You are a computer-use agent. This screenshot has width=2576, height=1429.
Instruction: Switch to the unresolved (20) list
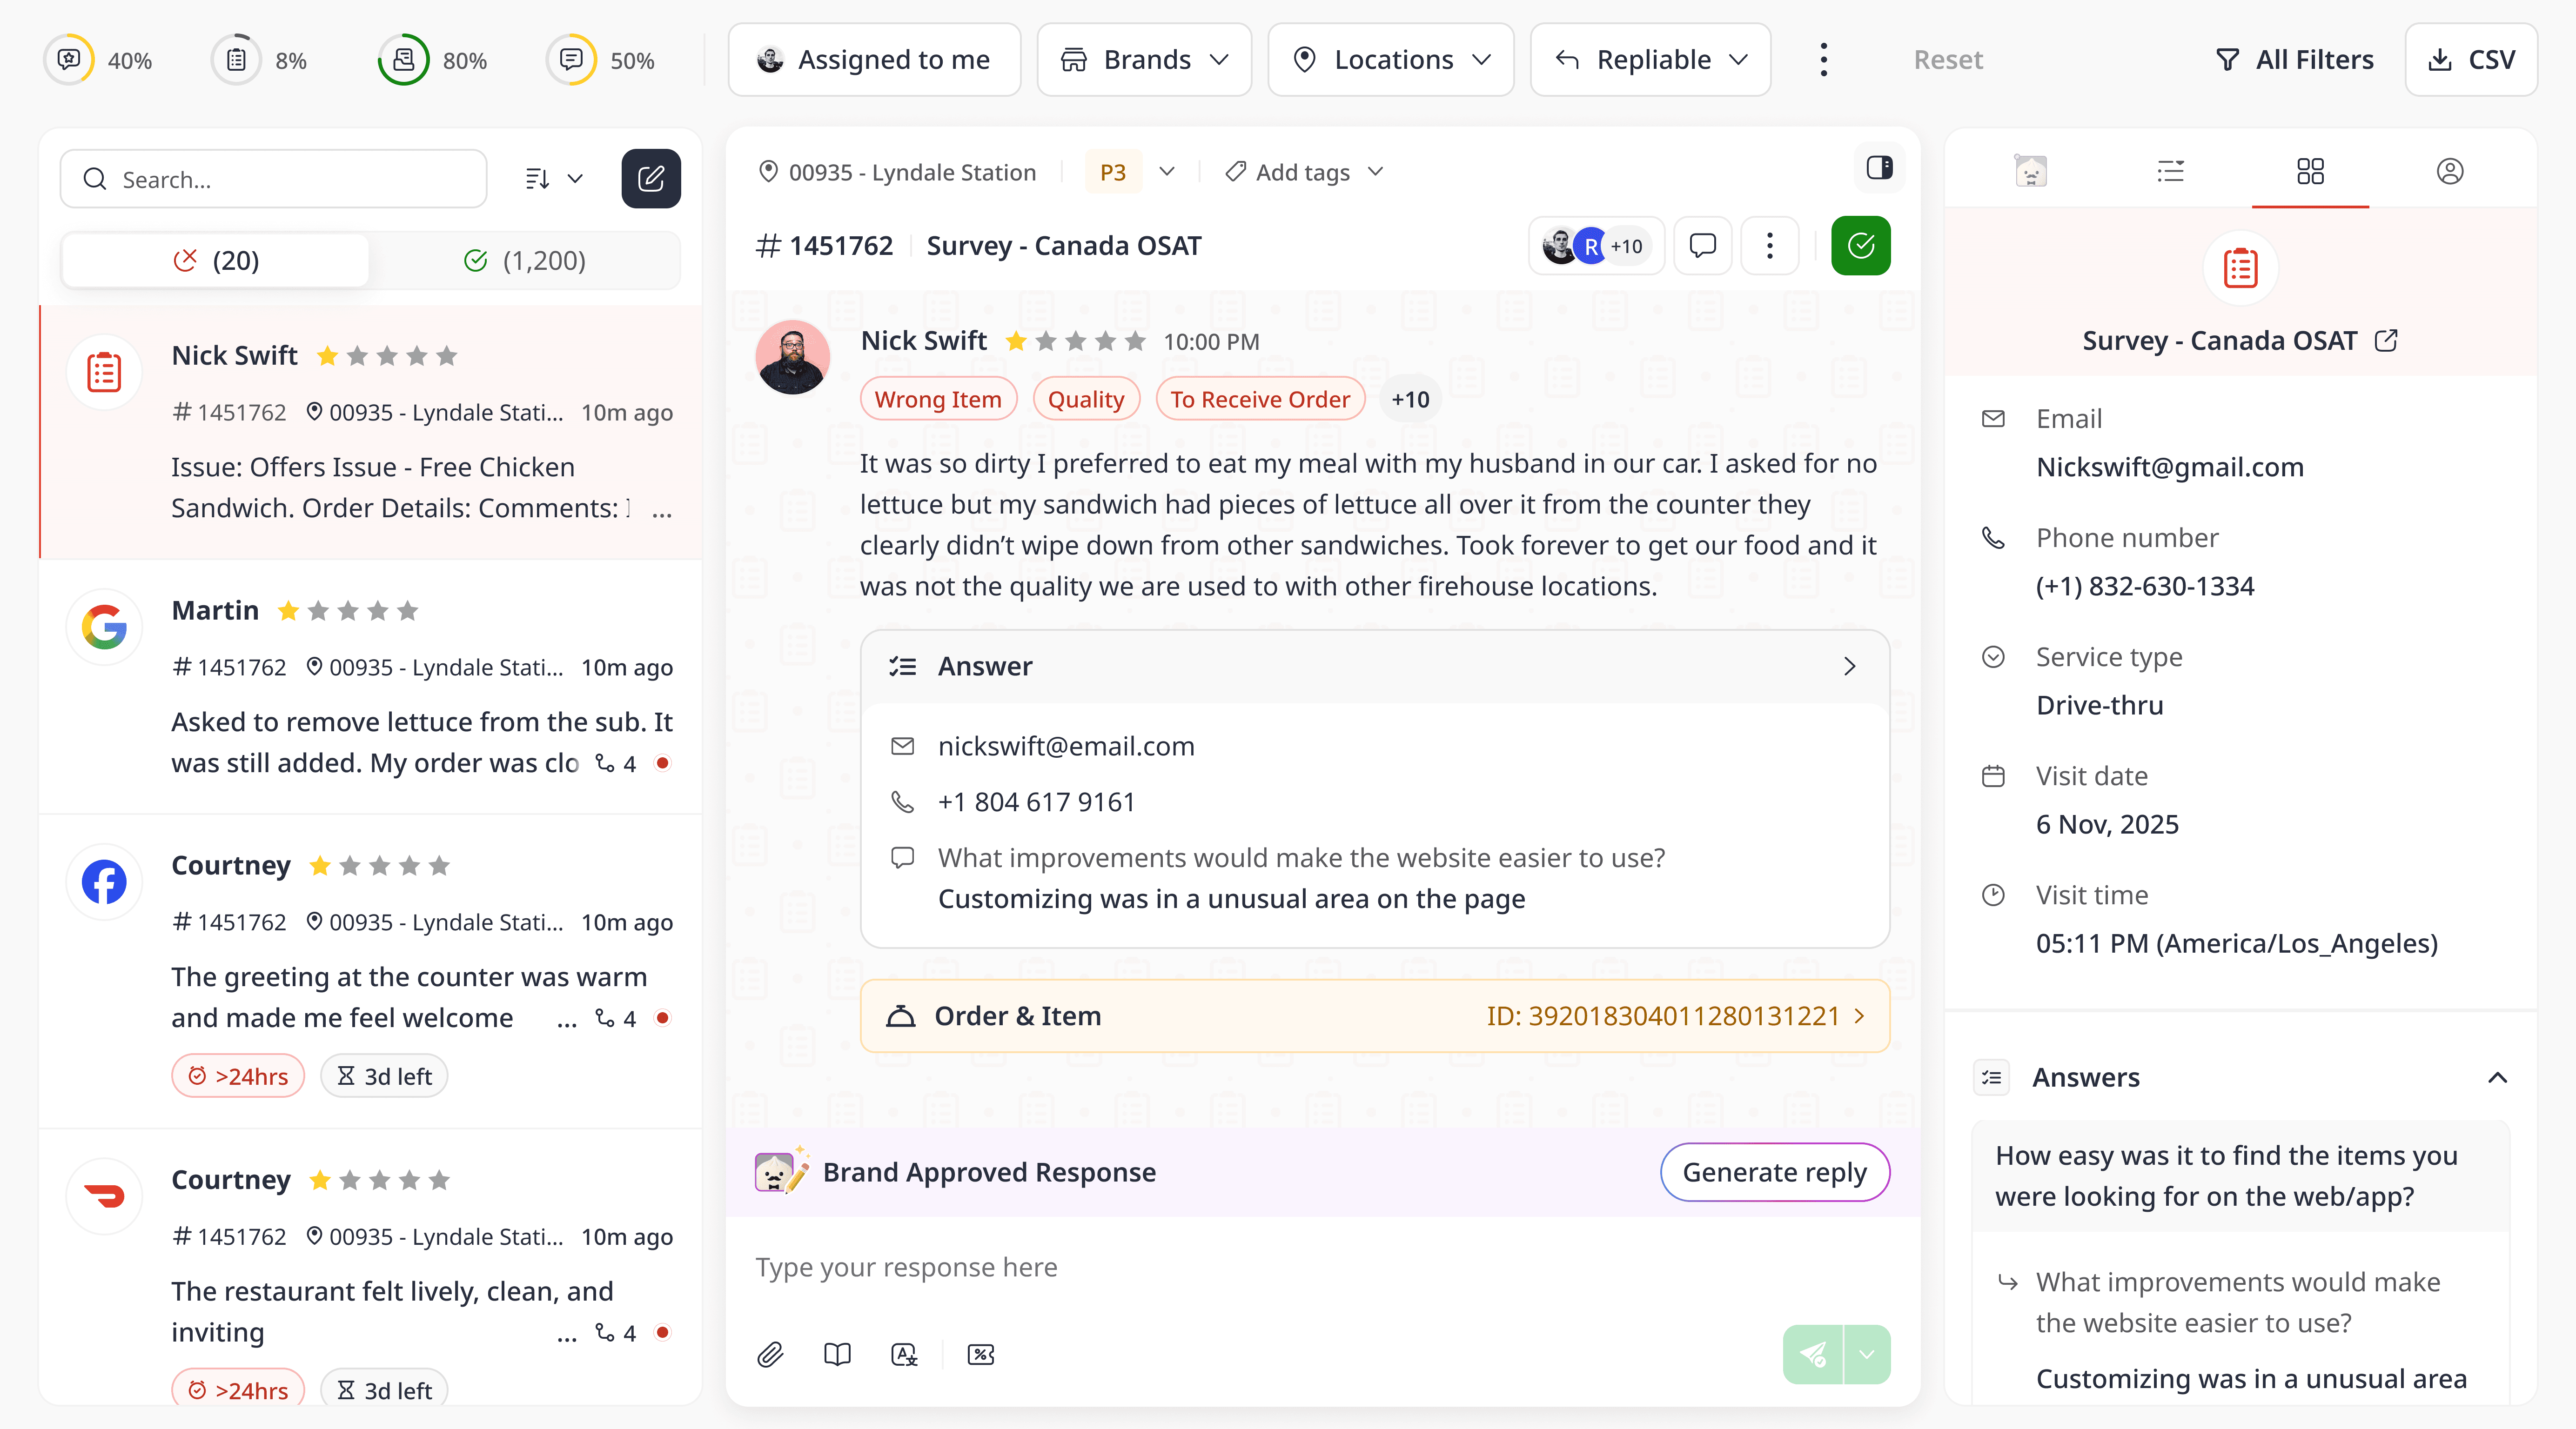point(216,261)
